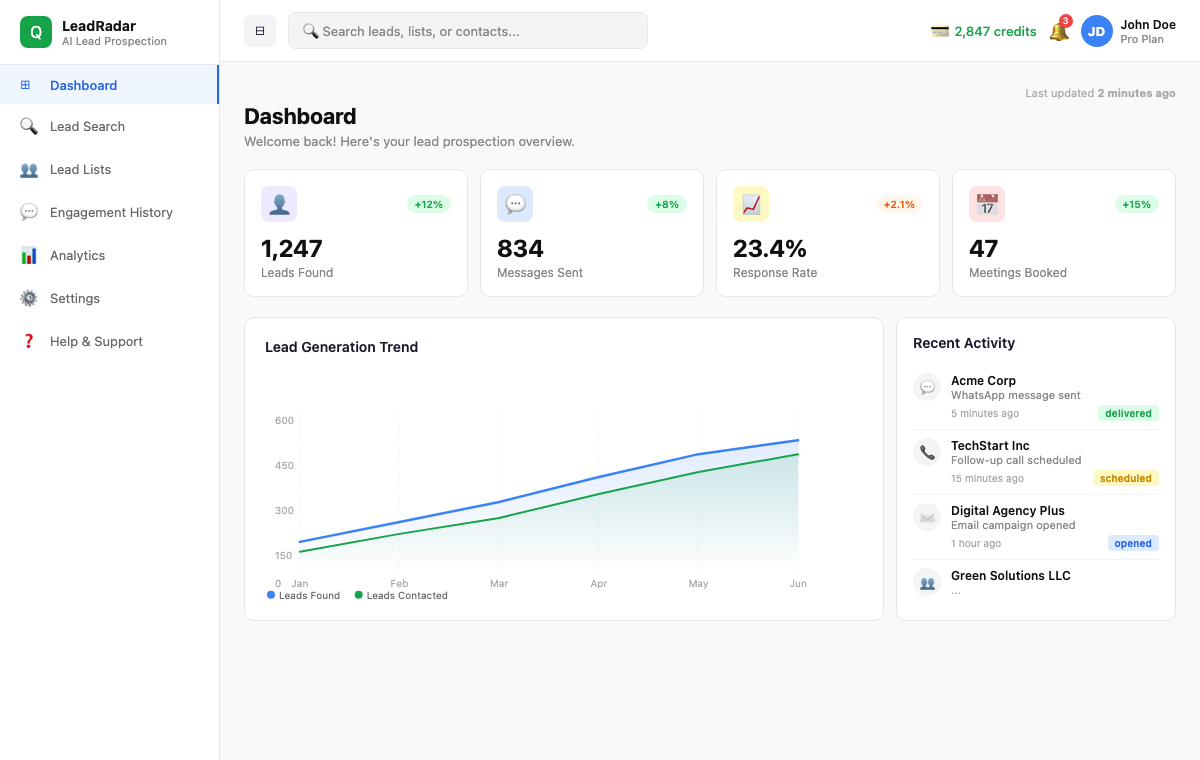The height and width of the screenshot is (760, 1200).
Task: Select the 47 Meetings Booked value
Action: 984,248
